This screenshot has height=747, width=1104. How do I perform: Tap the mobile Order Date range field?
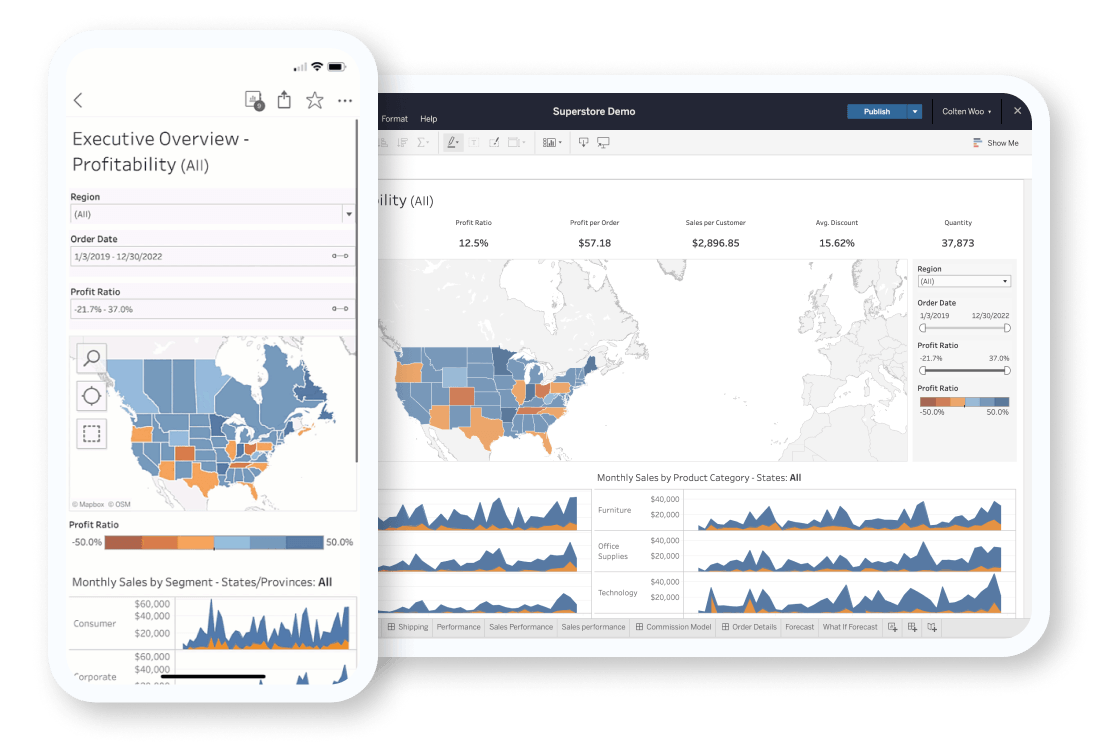coord(200,257)
